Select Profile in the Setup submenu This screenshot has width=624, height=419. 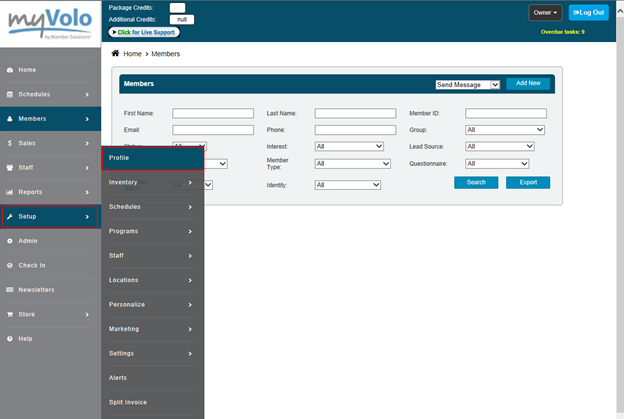click(x=152, y=158)
